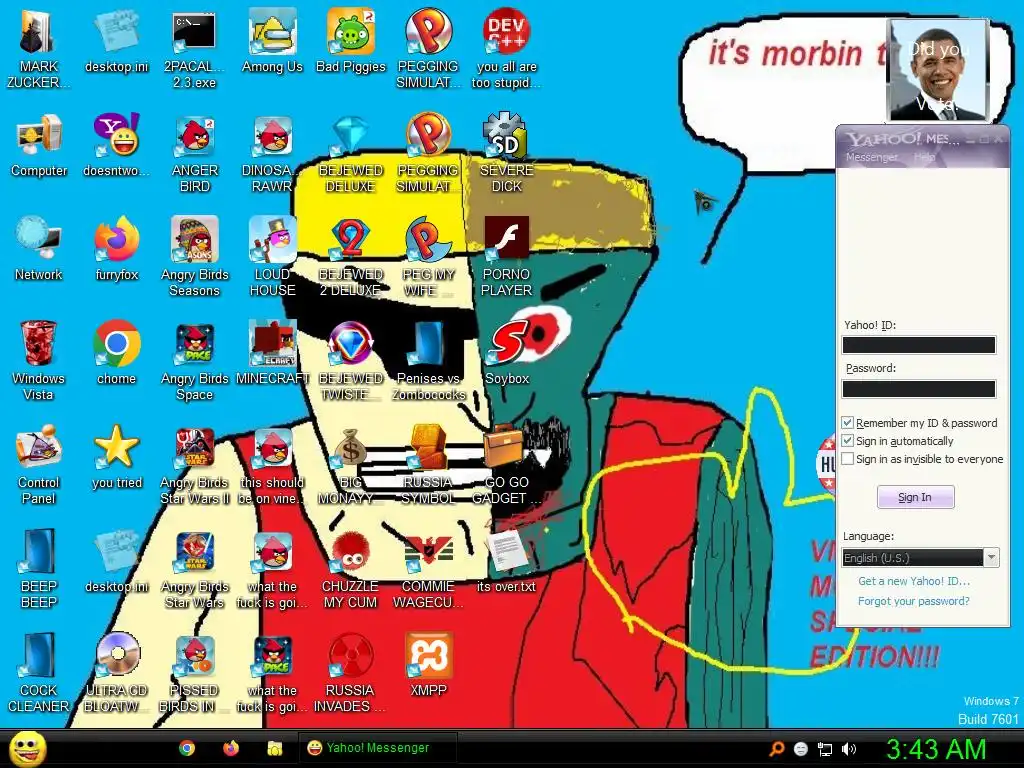This screenshot has height=768, width=1024.
Task: Open the Help menu in Yahoo Messenger
Action: 925,157
